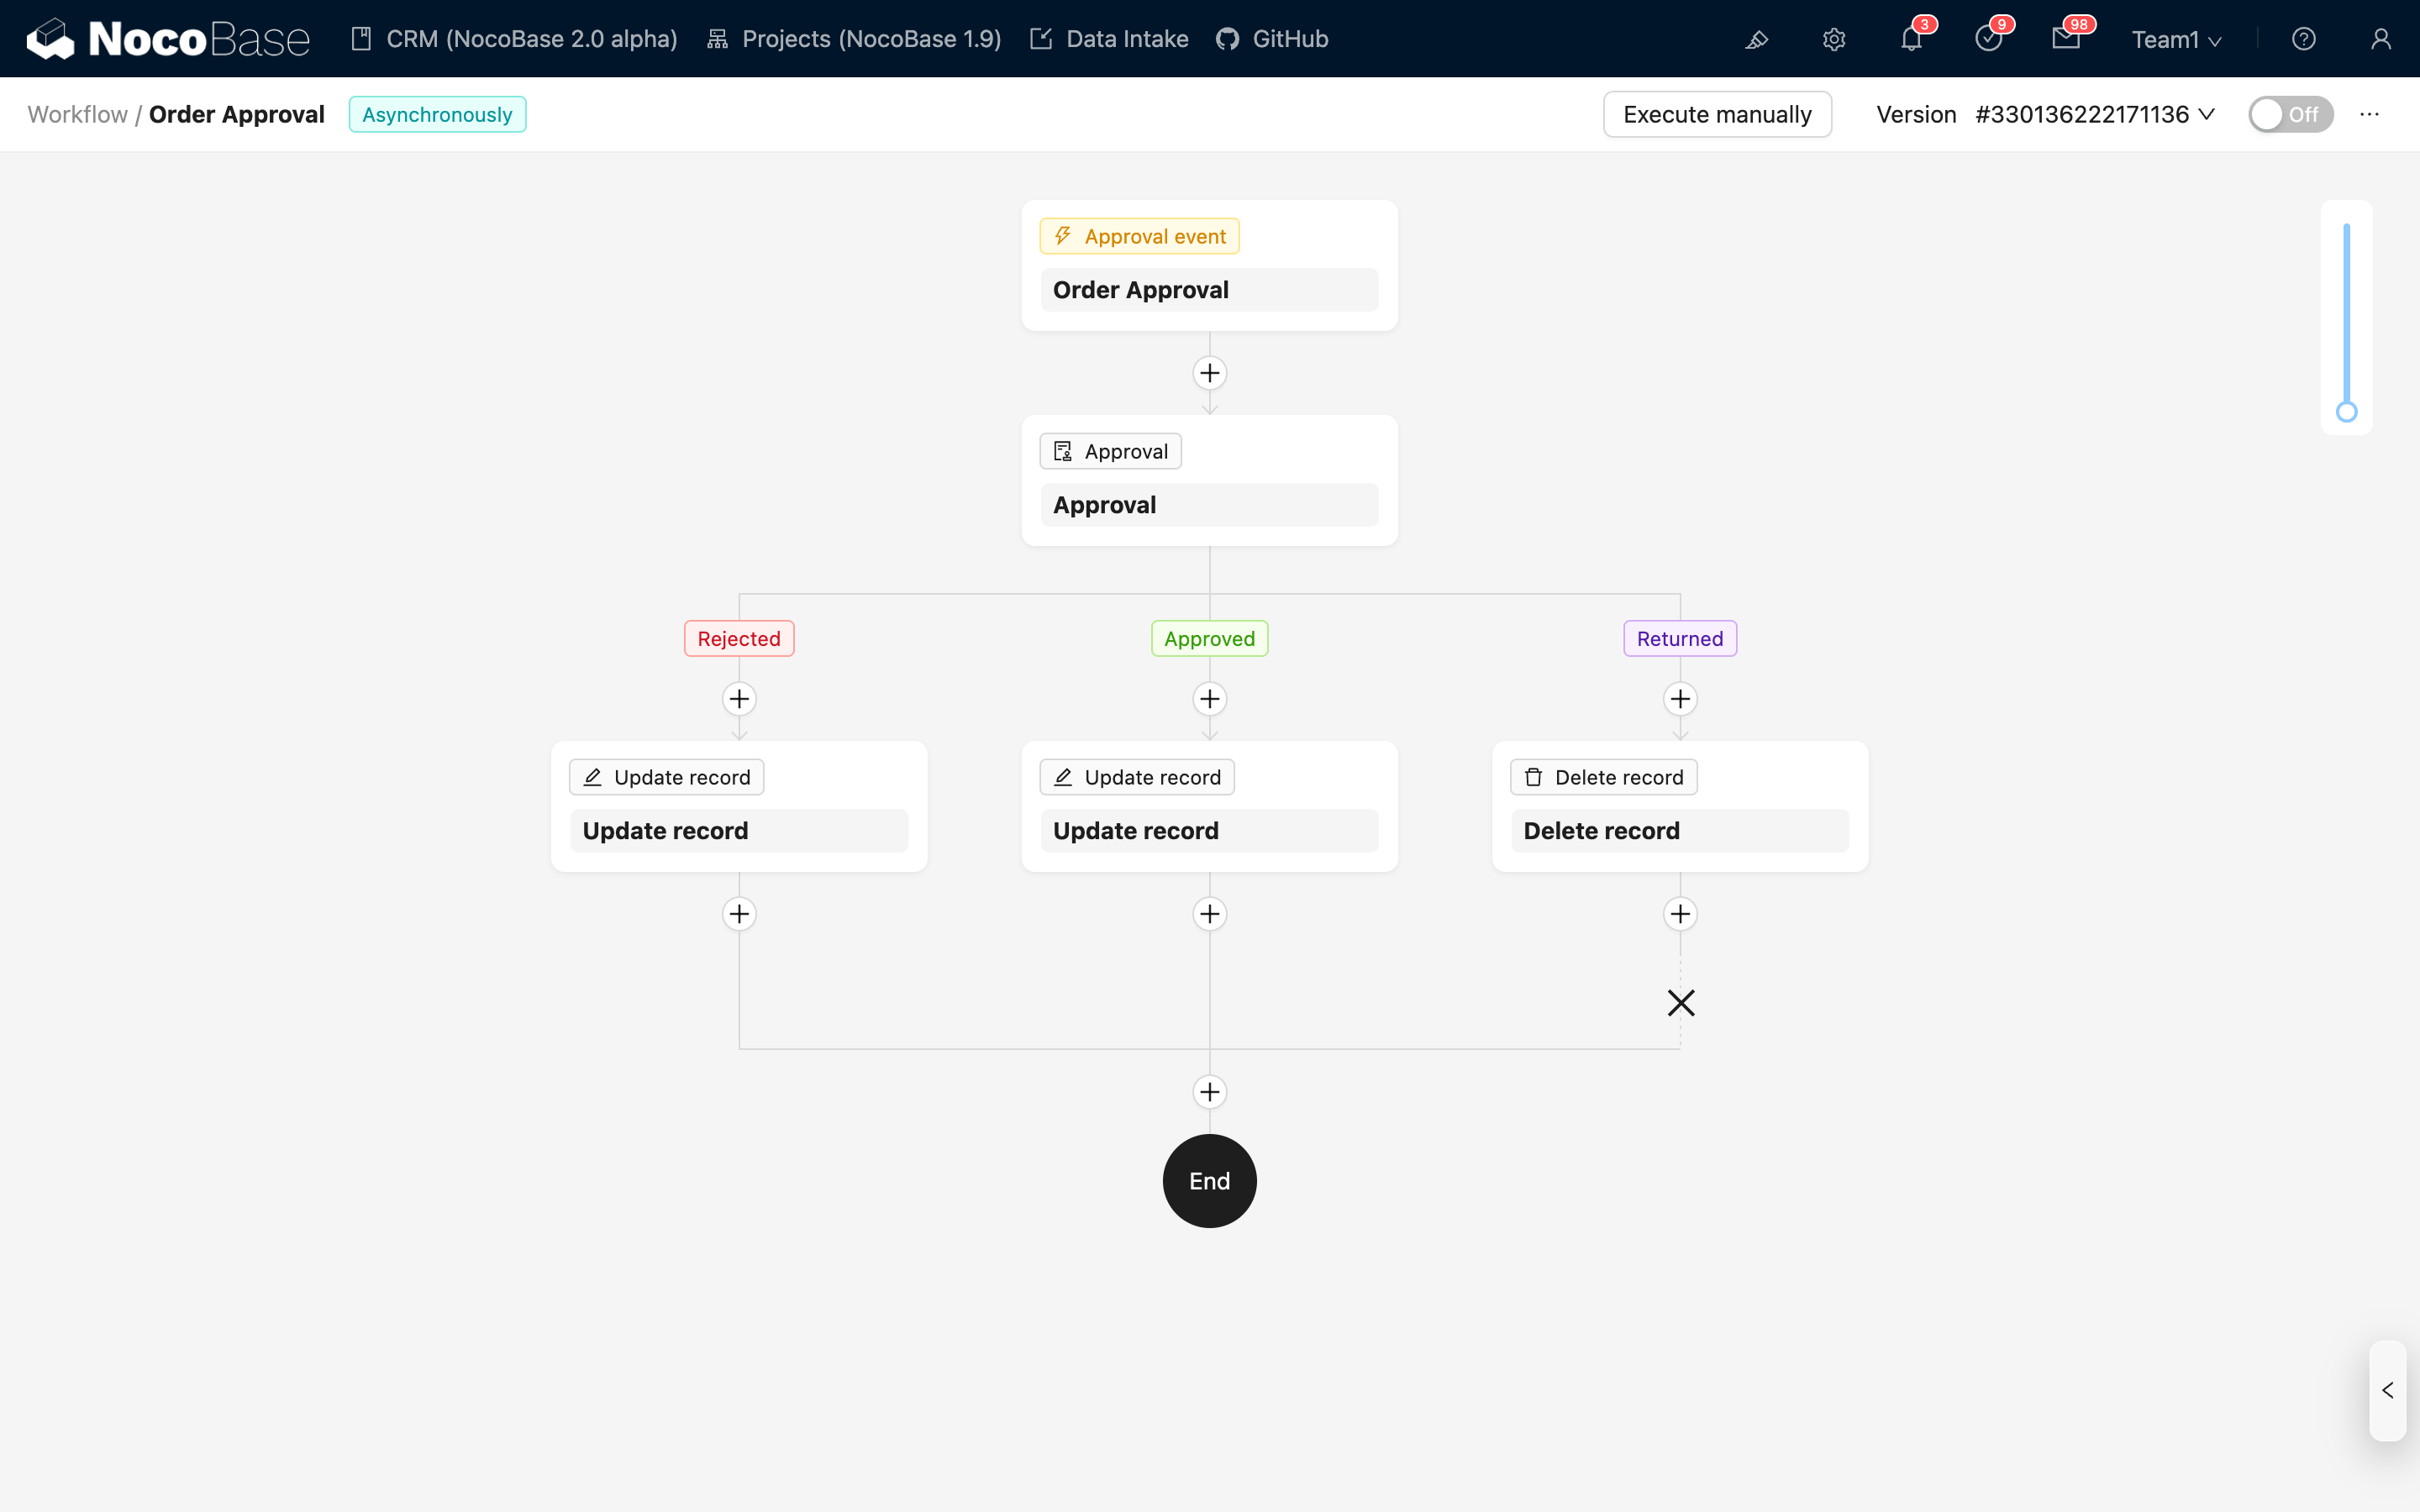
Task: Open the workflow tasks check icon
Action: point(1988,39)
